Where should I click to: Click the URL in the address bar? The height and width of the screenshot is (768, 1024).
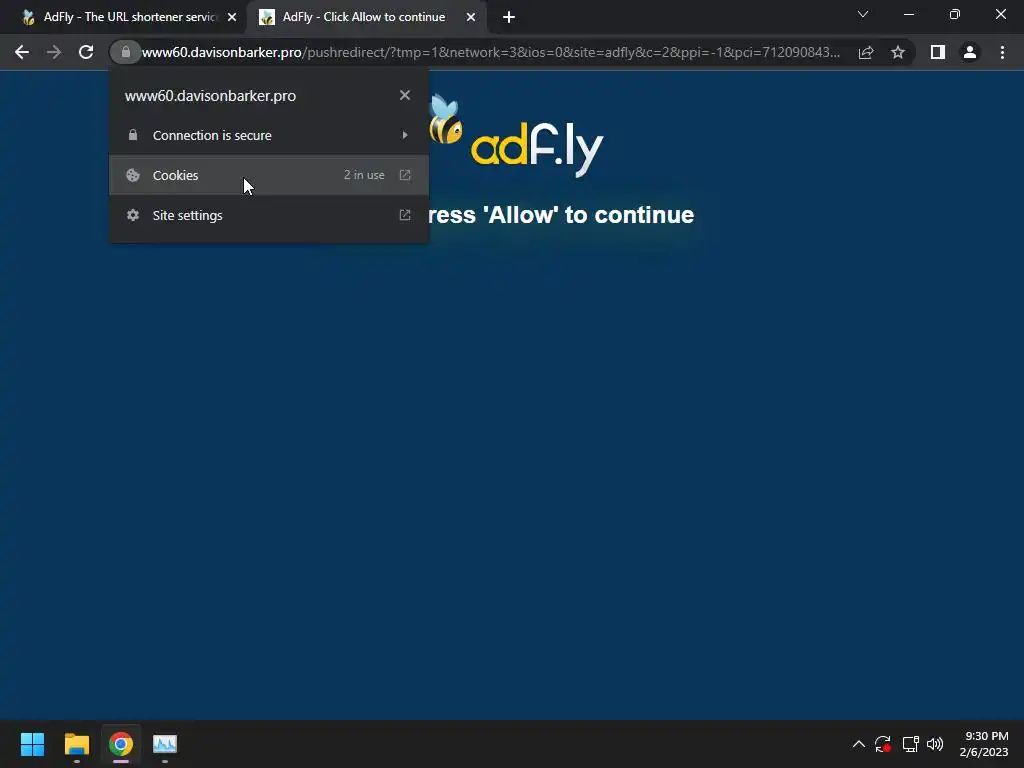[x=490, y=52]
